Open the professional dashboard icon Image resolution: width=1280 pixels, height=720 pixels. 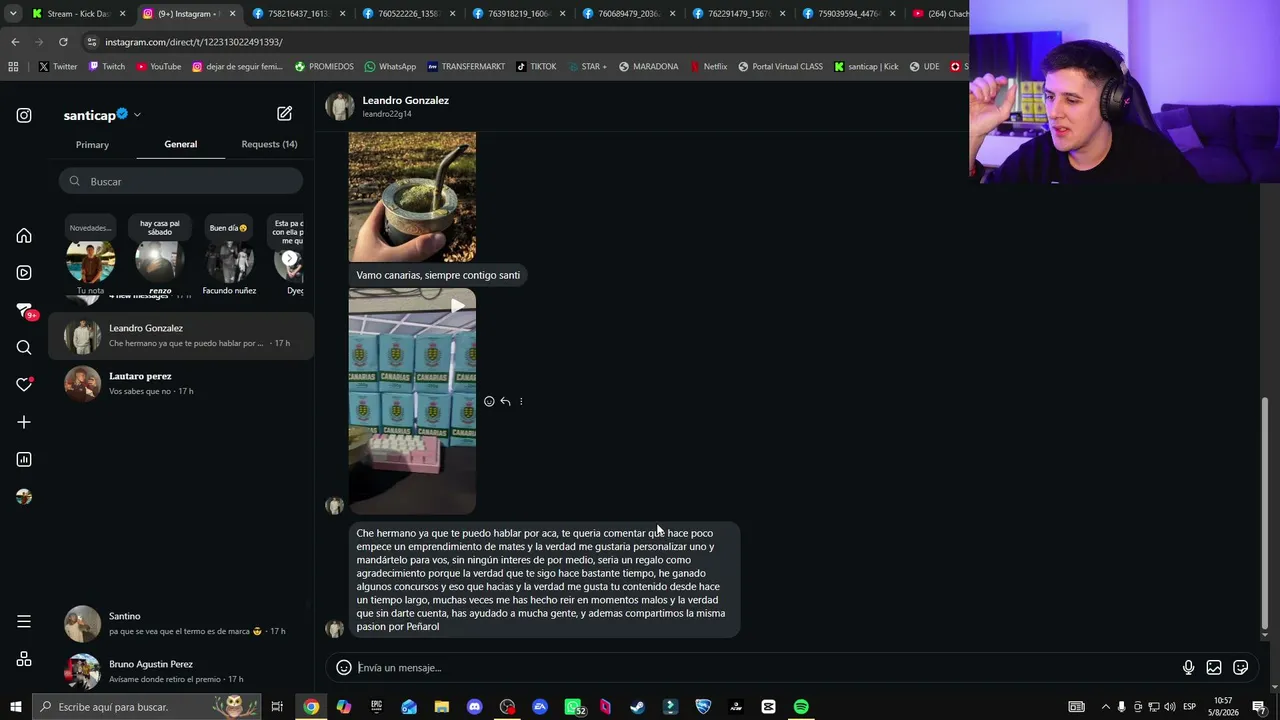click(x=24, y=459)
